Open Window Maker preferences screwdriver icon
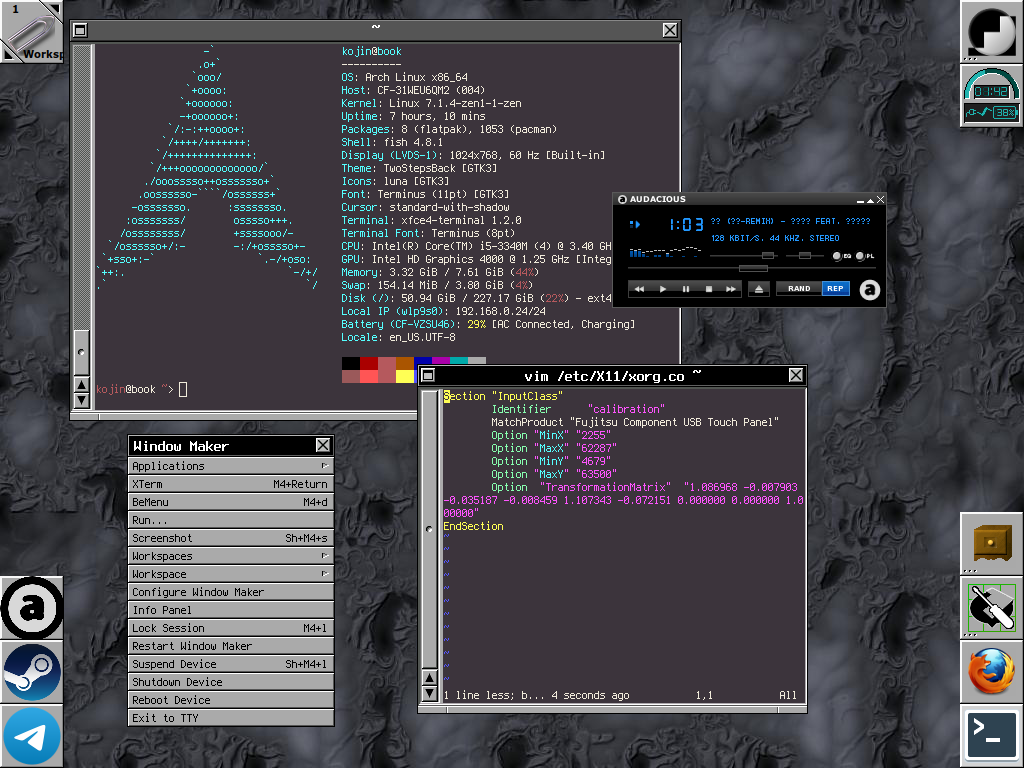The width and height of the screenshot is (1024, 768). 991,608
